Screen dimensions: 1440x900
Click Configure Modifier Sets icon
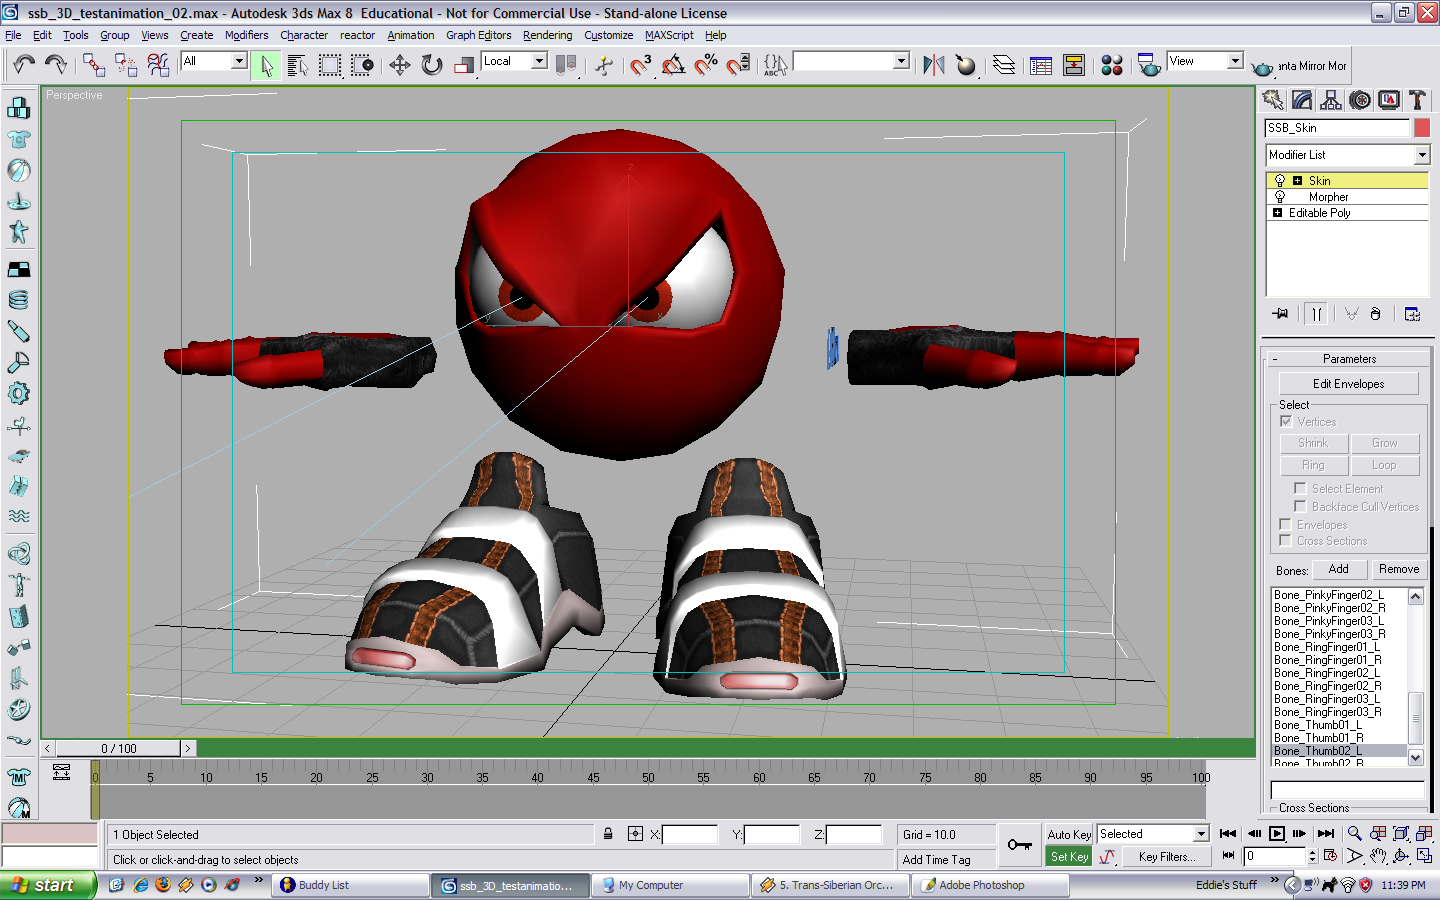tap(1412, 314)
